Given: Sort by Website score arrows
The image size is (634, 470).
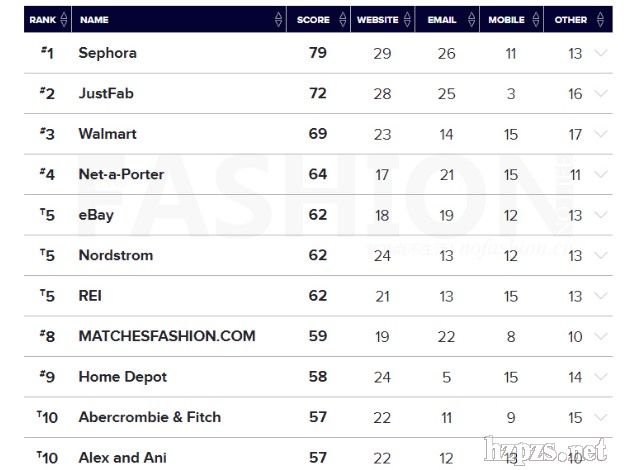Looking at the screenshot, I should (x=407, y=20).
